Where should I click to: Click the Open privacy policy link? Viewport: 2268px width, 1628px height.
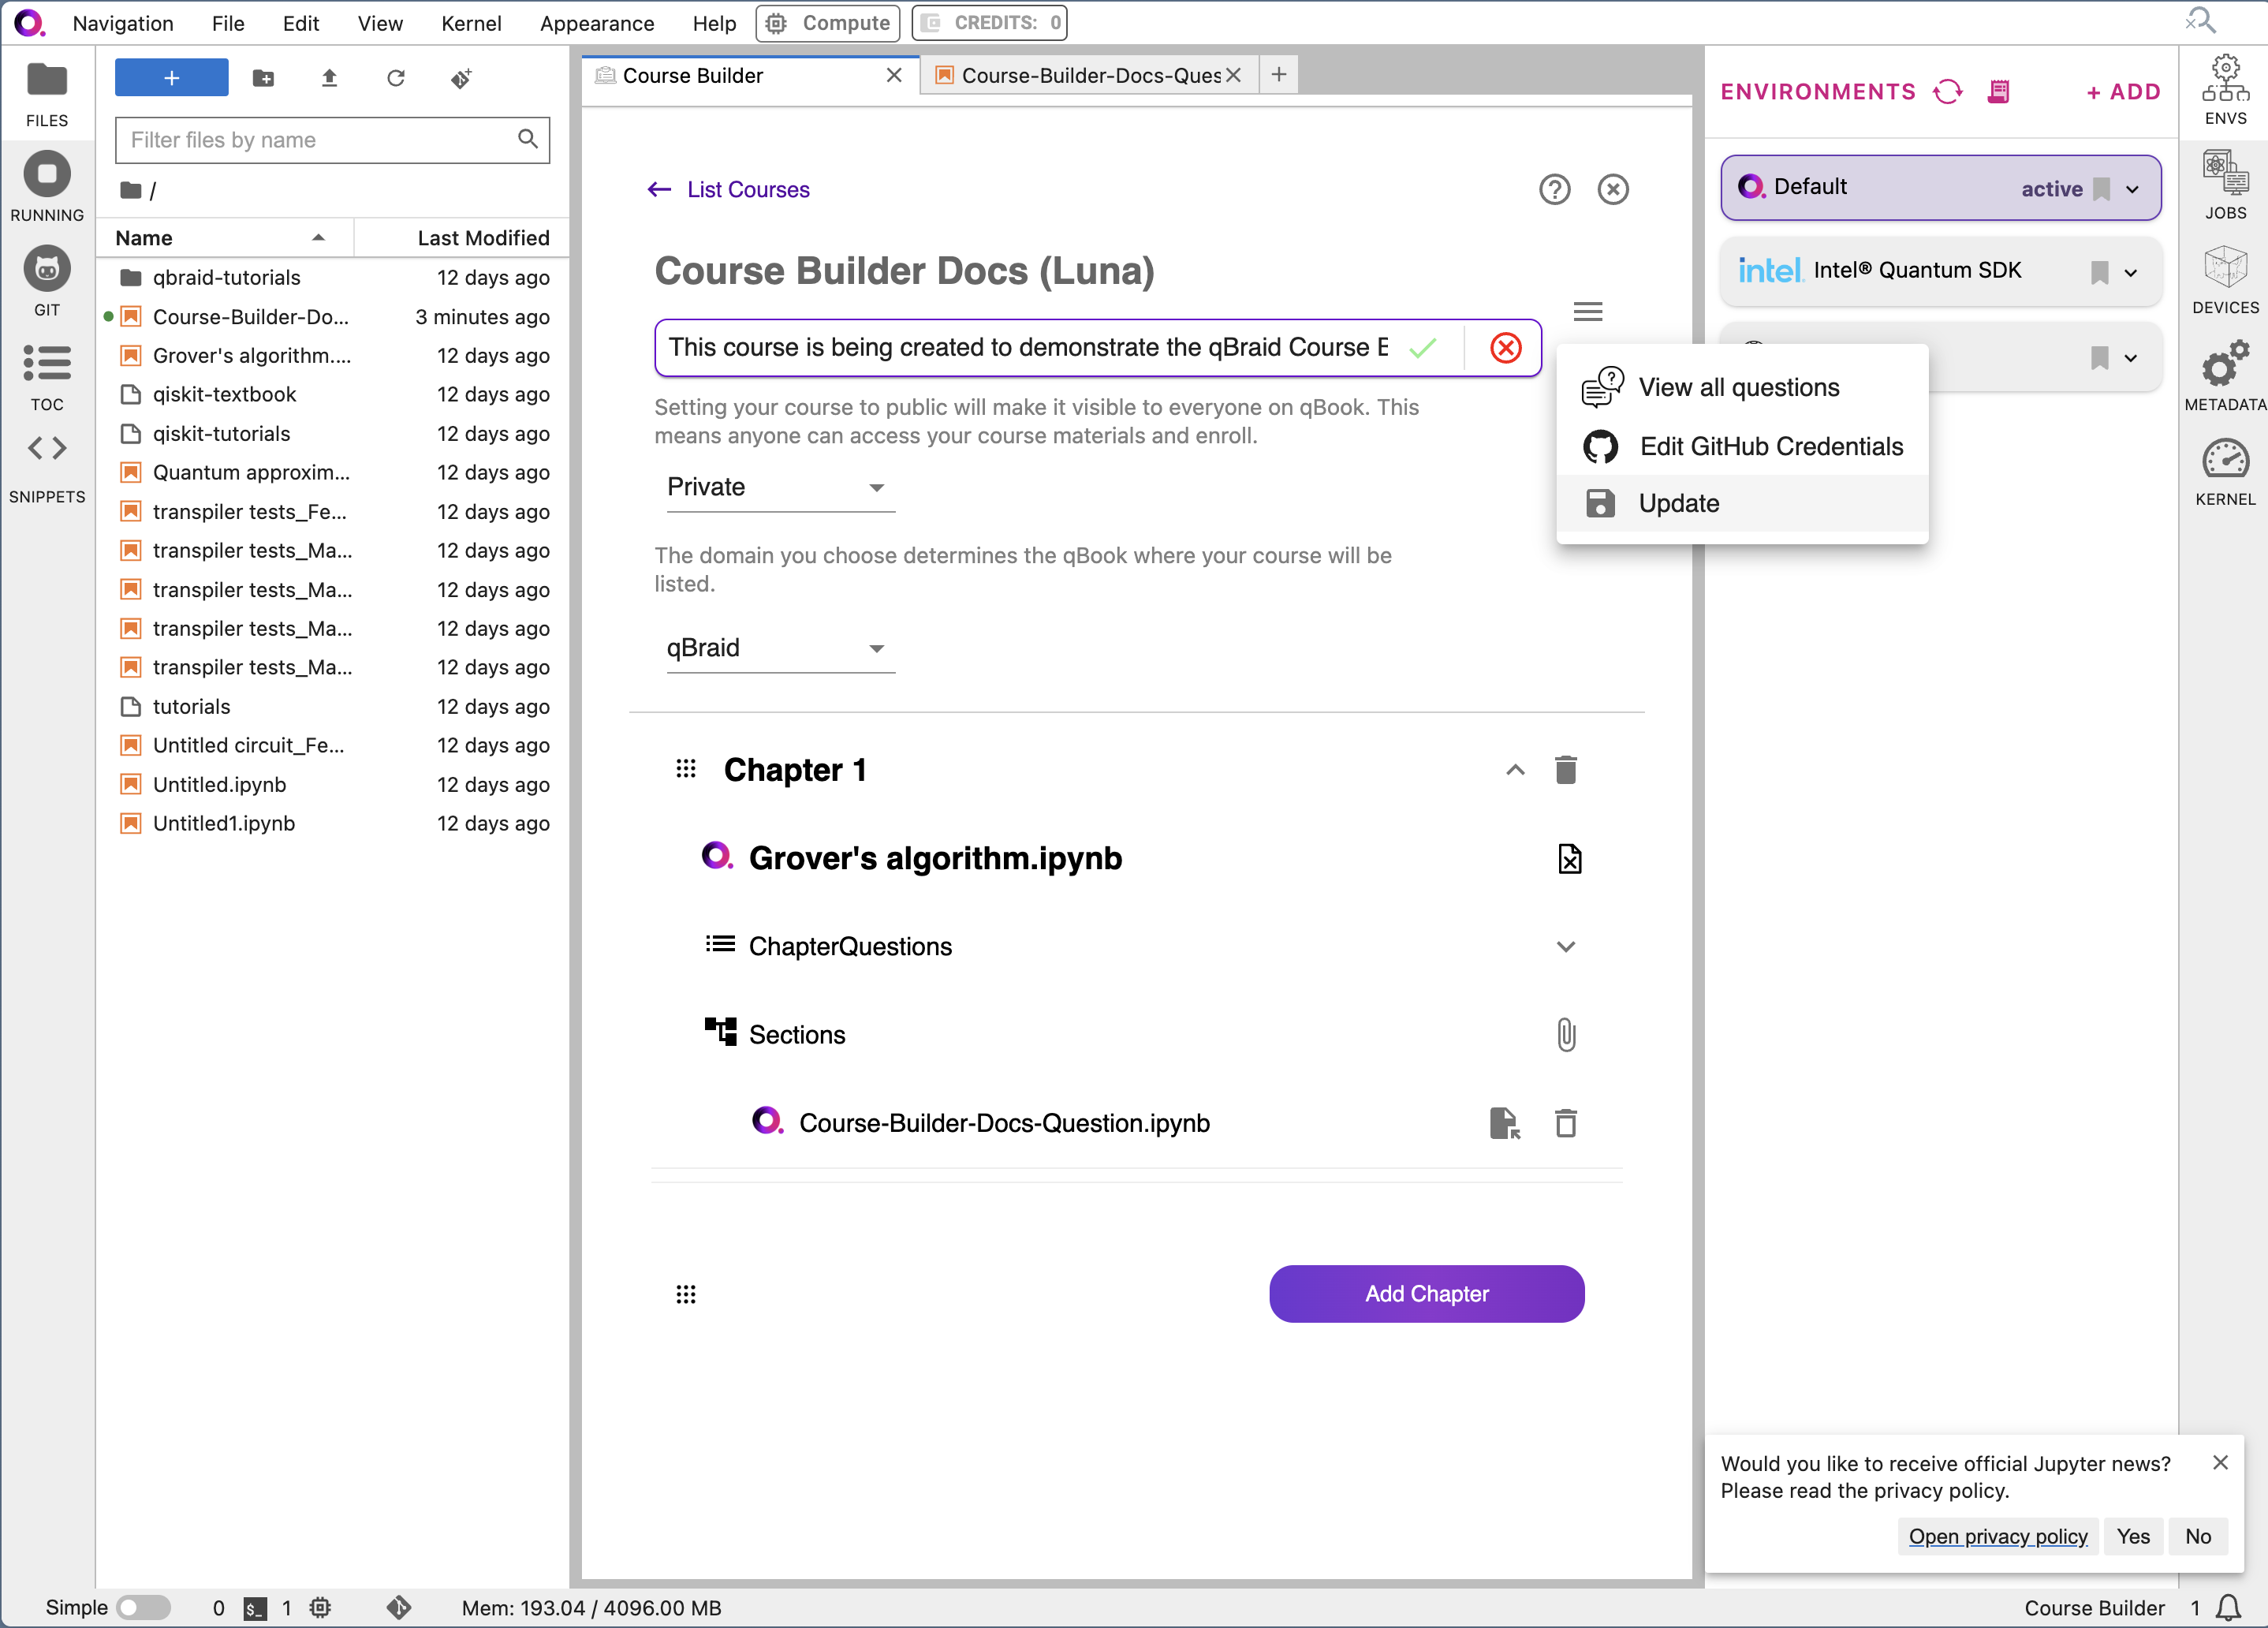tap(1997, 1537)
